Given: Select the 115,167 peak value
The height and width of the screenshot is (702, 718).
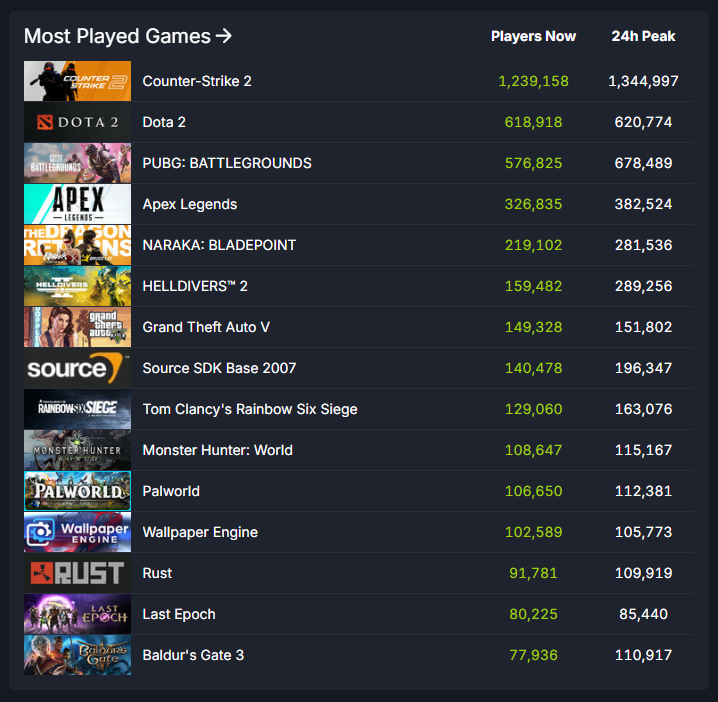Looking at the screenshot, I should [x=643, y=450].
